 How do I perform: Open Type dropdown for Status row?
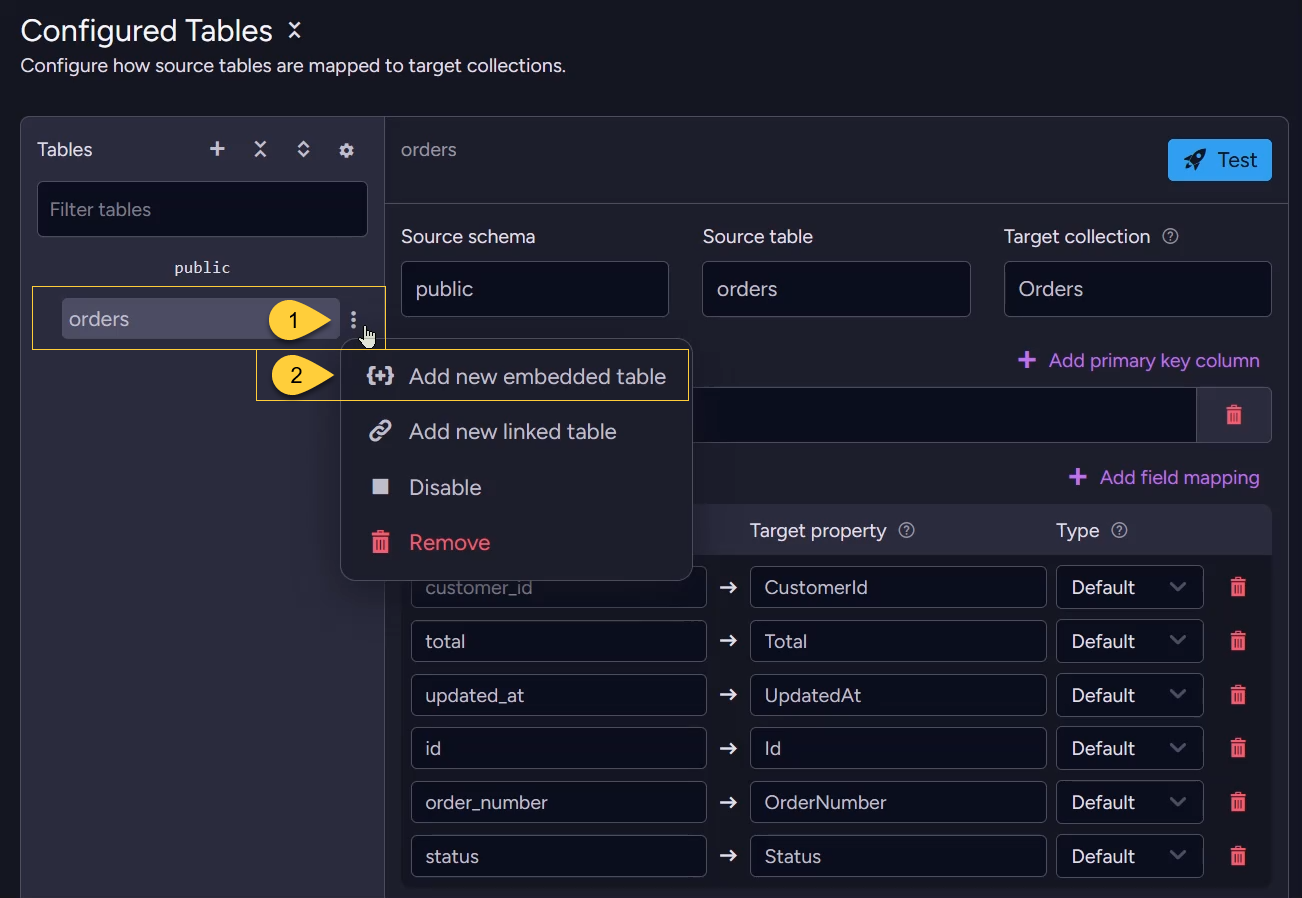tap(1129, 856)
